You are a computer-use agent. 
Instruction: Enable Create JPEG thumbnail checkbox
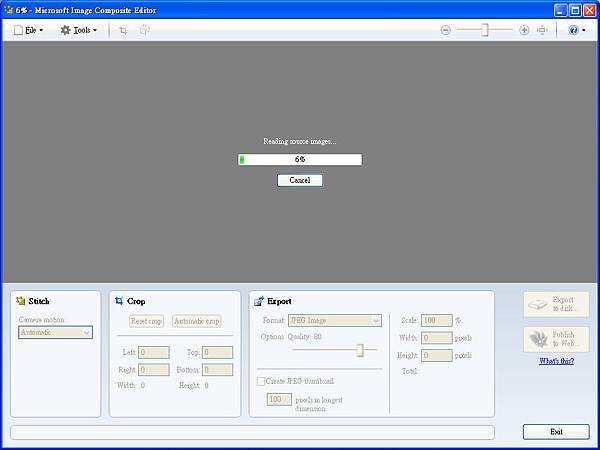click(x=261, y=381)
